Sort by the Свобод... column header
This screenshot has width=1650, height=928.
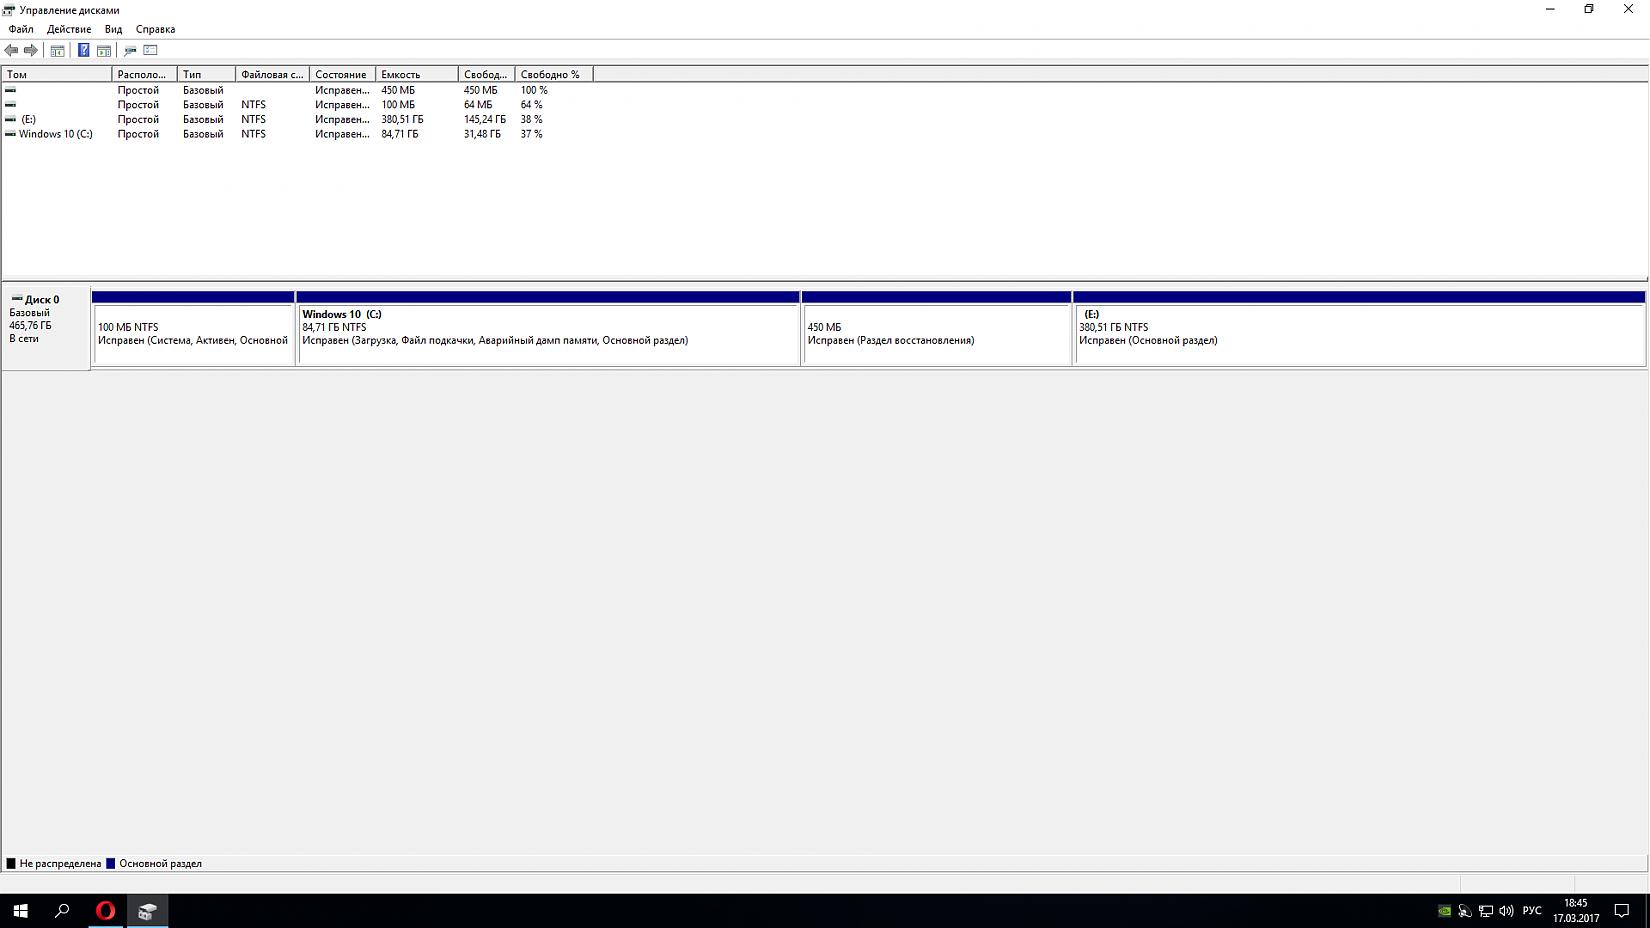(487, 74)
